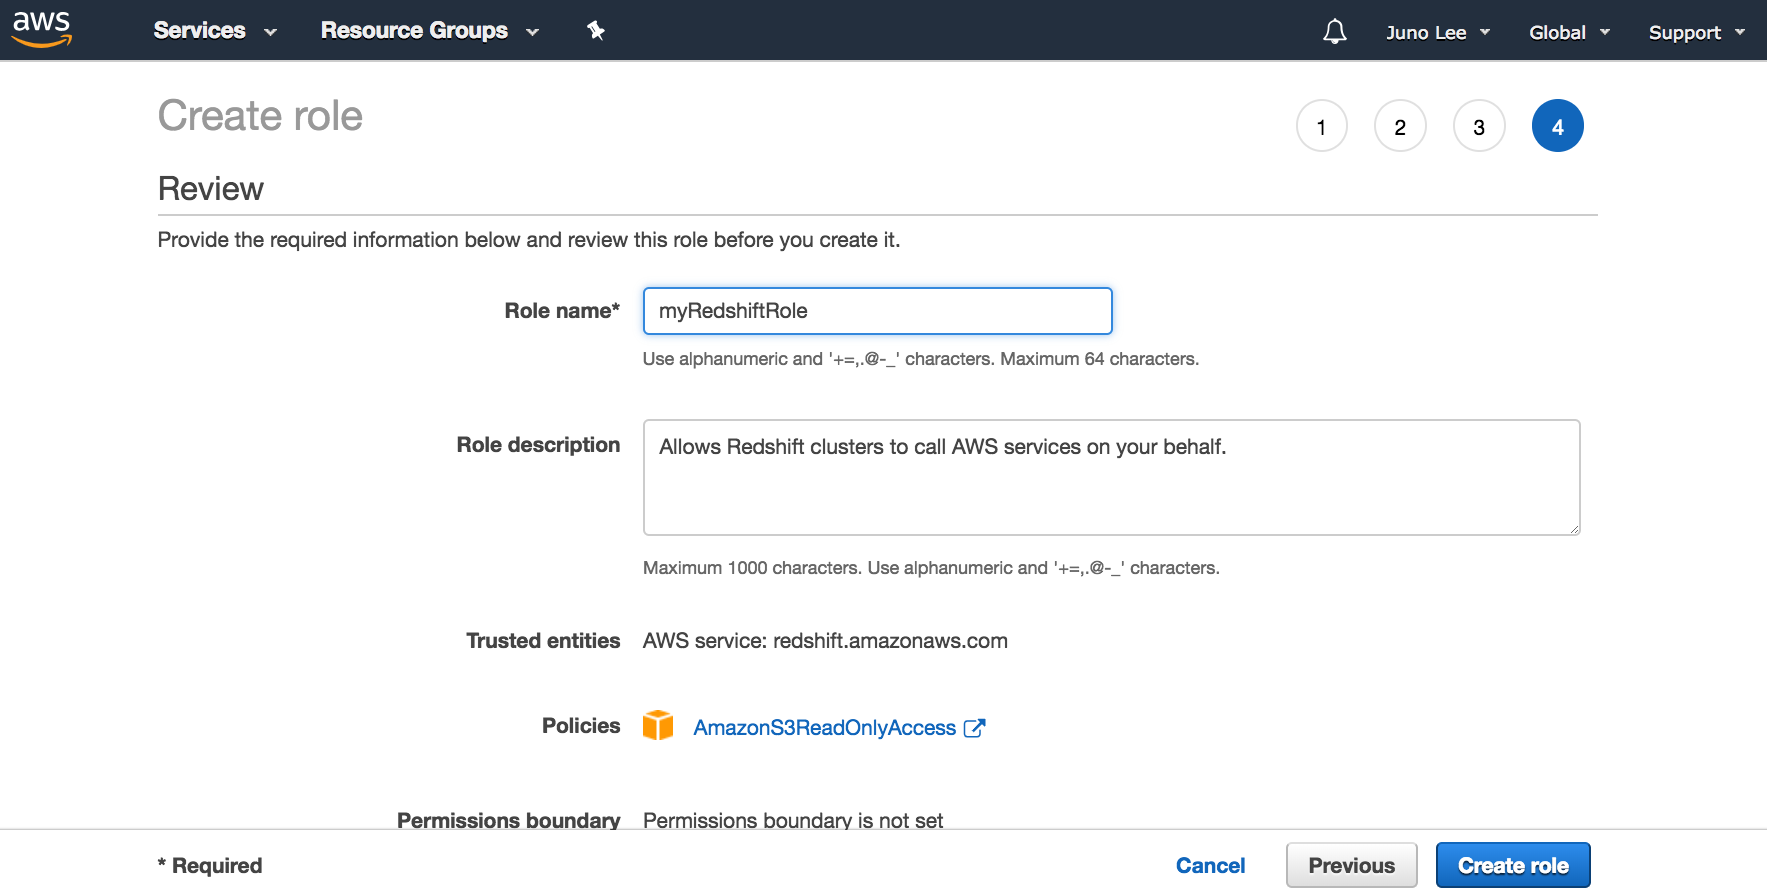1767x896 pixels.
Task: Go to step 1 circle
Action: (x=1321, y=127)
